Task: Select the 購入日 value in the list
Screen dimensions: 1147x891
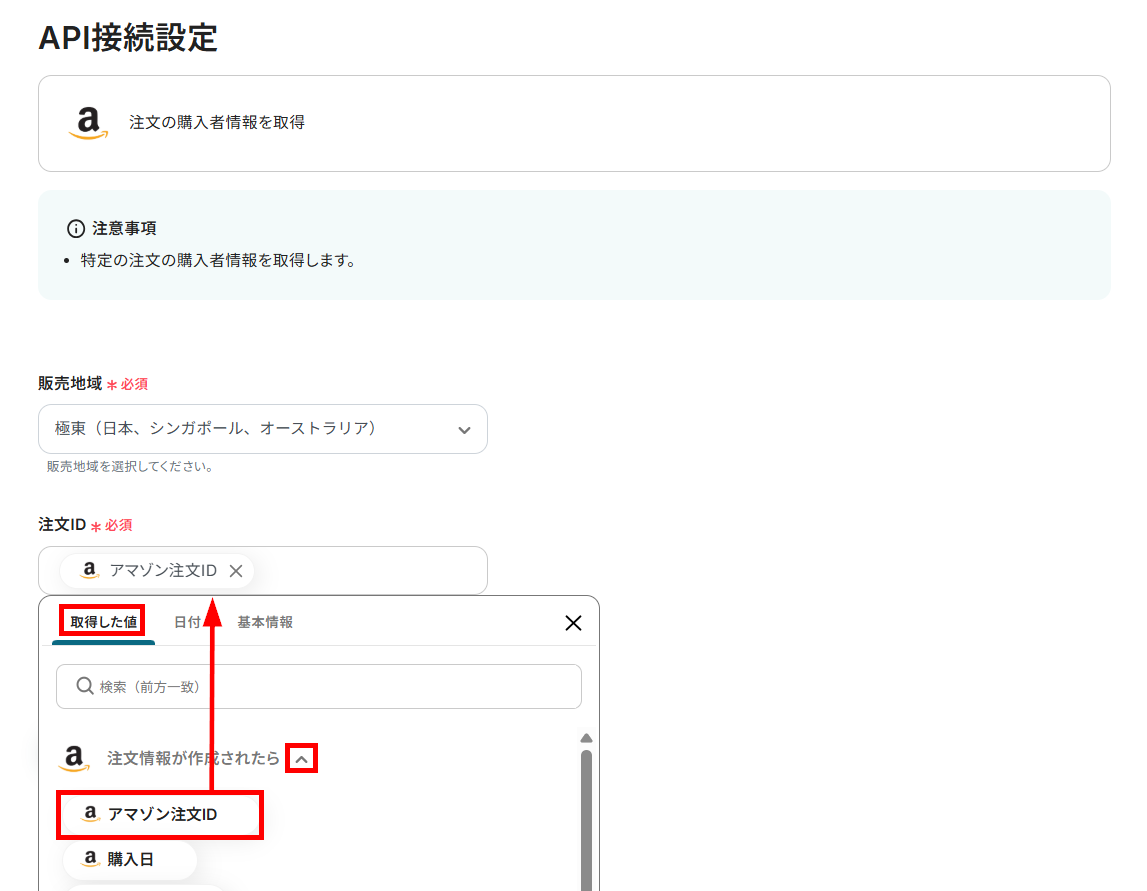Action: (x=129, y=860)
